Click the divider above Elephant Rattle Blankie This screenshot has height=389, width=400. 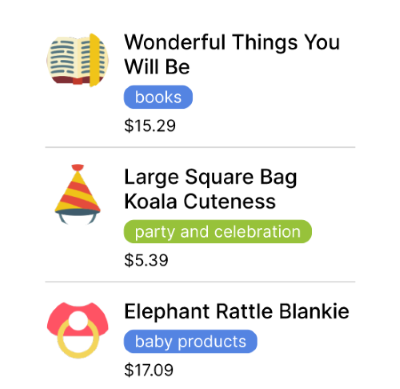200,282
